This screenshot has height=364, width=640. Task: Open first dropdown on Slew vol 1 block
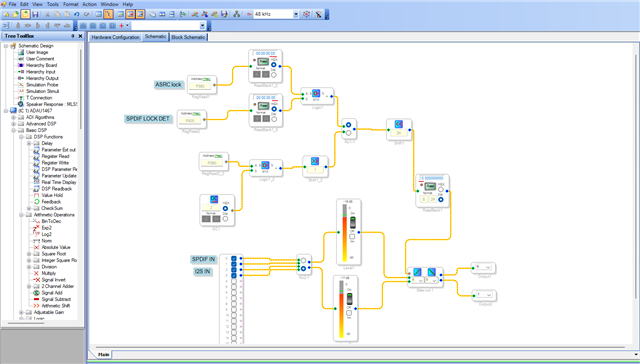[x=420, y=280]
